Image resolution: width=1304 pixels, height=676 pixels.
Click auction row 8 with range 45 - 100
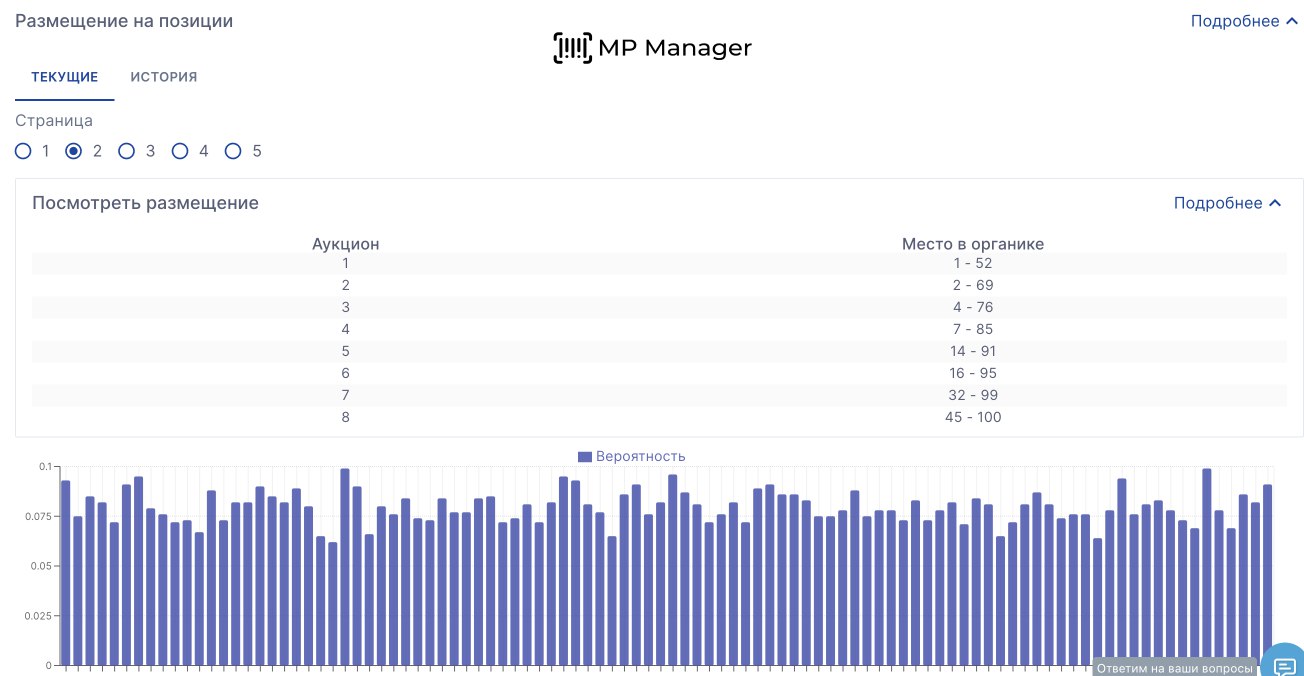(x=659, y=417)
